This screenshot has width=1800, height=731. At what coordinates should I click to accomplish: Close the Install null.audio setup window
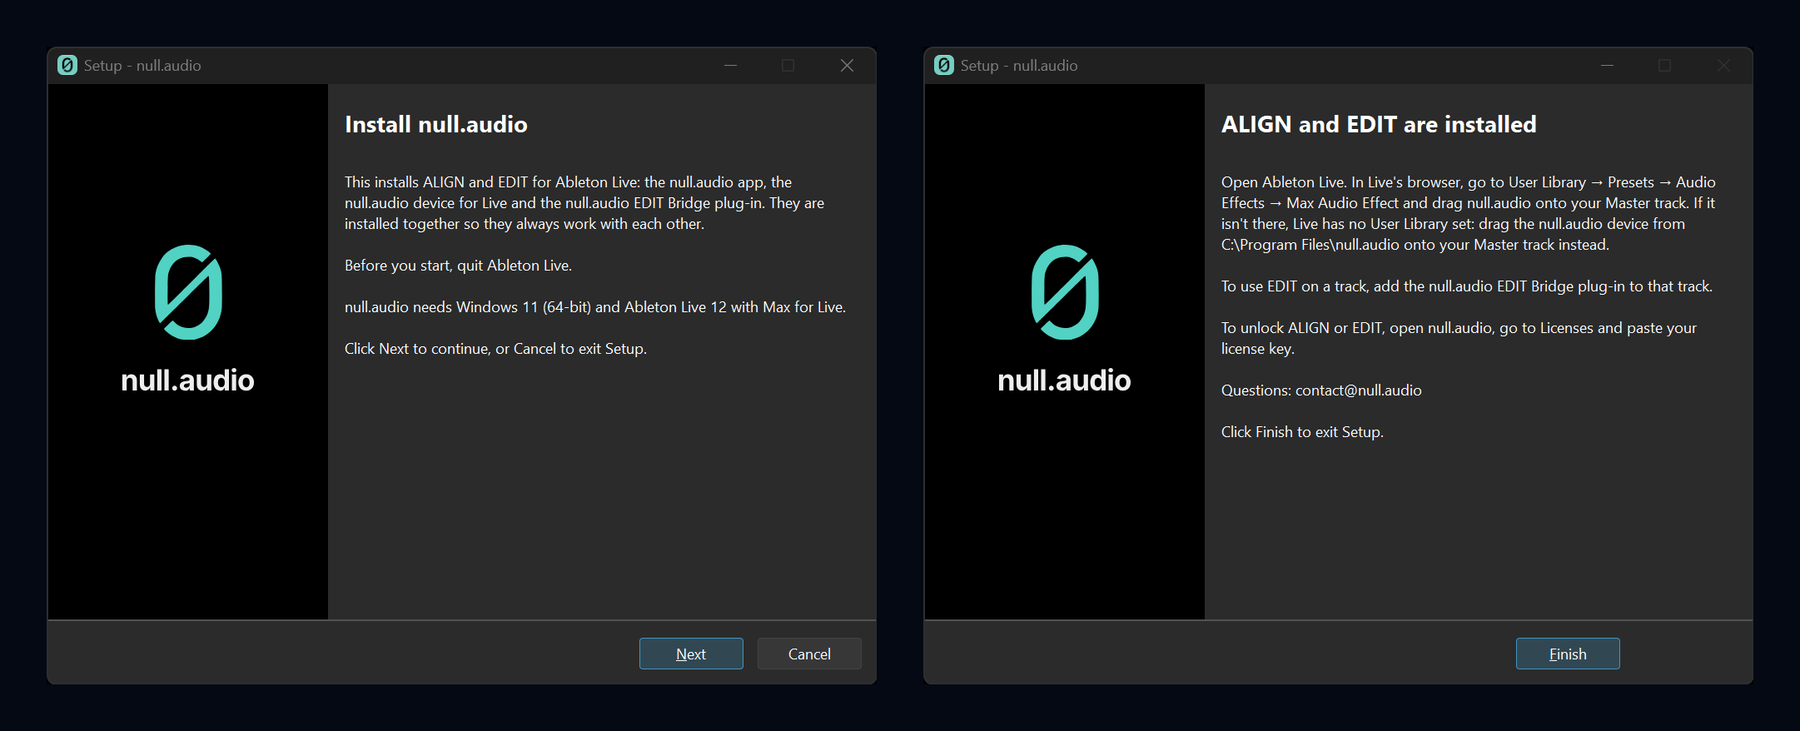point(847,65)
